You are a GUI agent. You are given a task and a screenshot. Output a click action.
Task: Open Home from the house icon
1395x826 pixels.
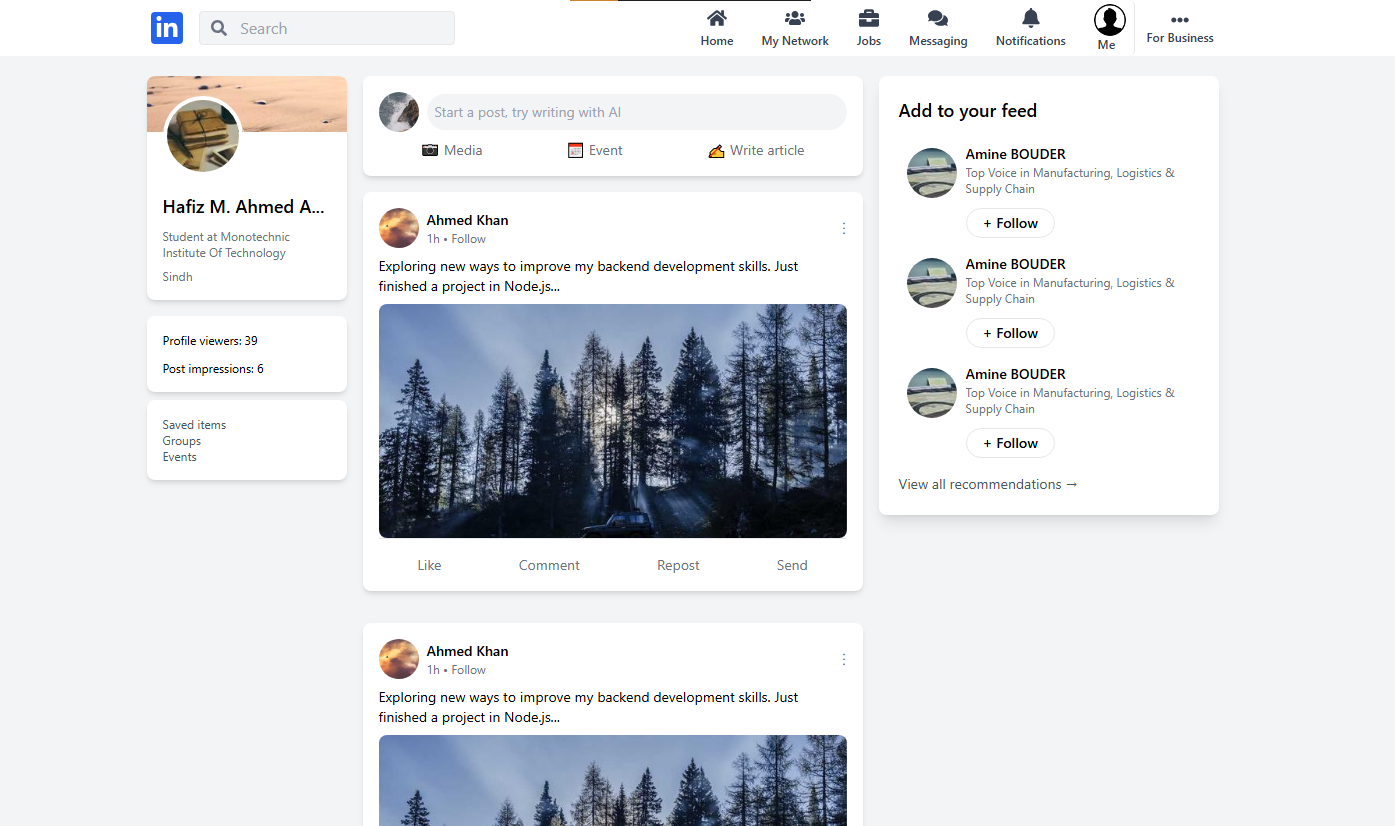717,18
